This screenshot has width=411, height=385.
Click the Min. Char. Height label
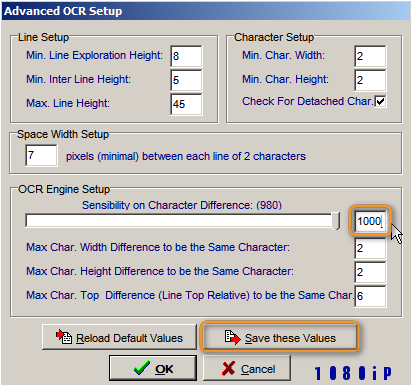pyautogui.click(x=285, y=79)
